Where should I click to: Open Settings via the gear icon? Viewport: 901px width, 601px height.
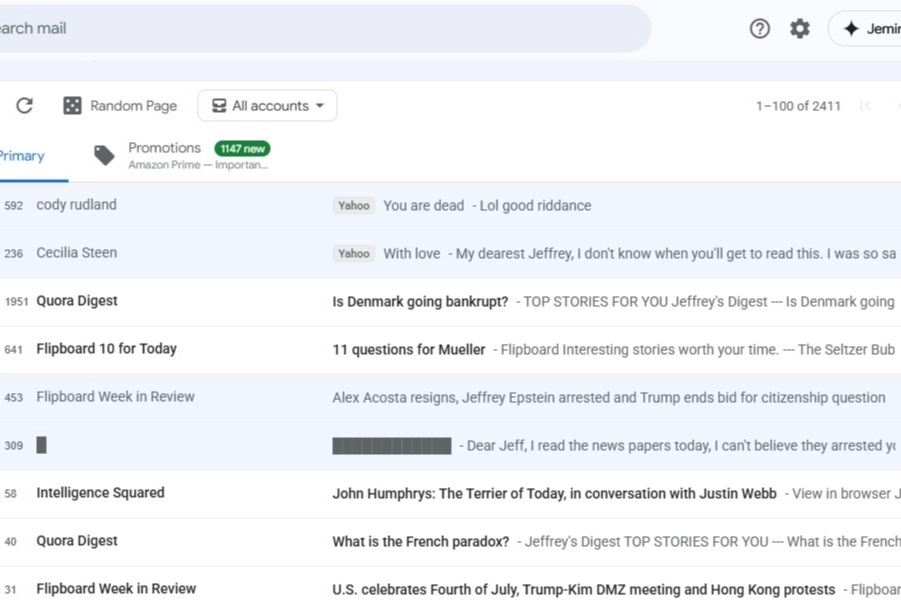pos(800,29)
